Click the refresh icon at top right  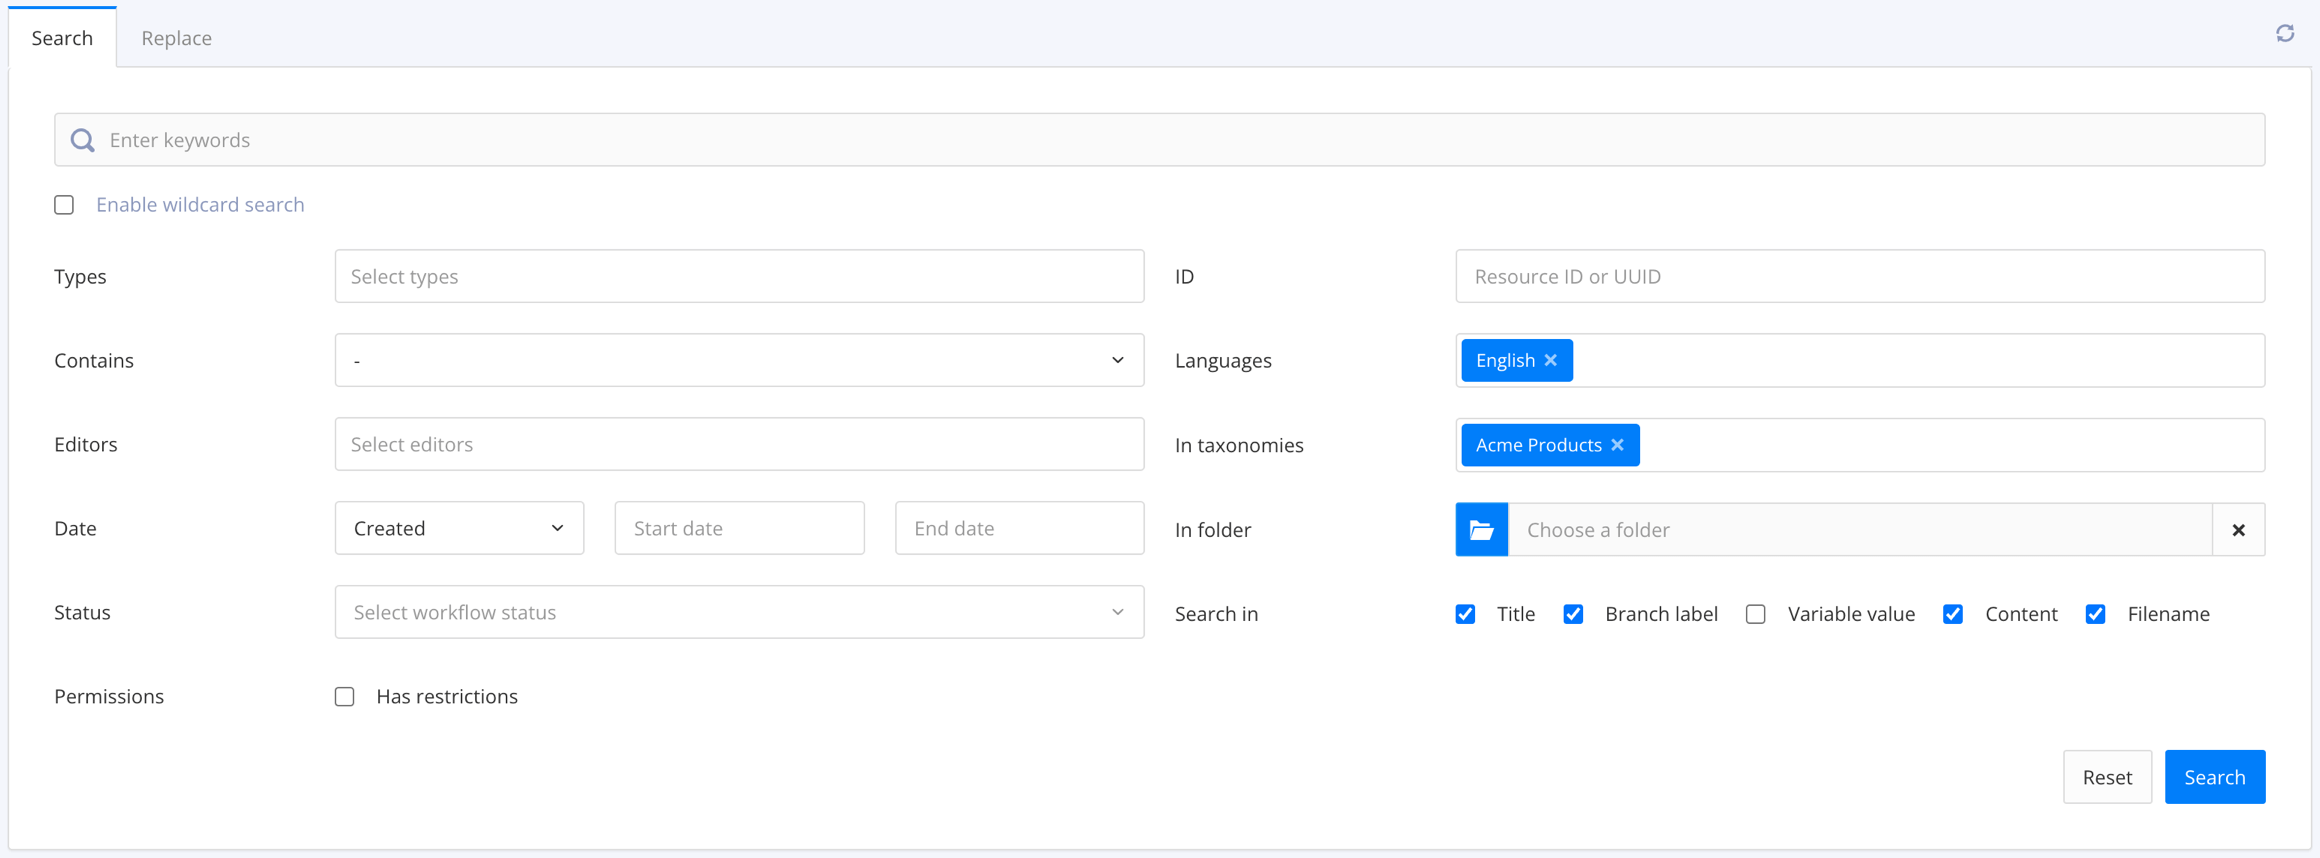2285,34
